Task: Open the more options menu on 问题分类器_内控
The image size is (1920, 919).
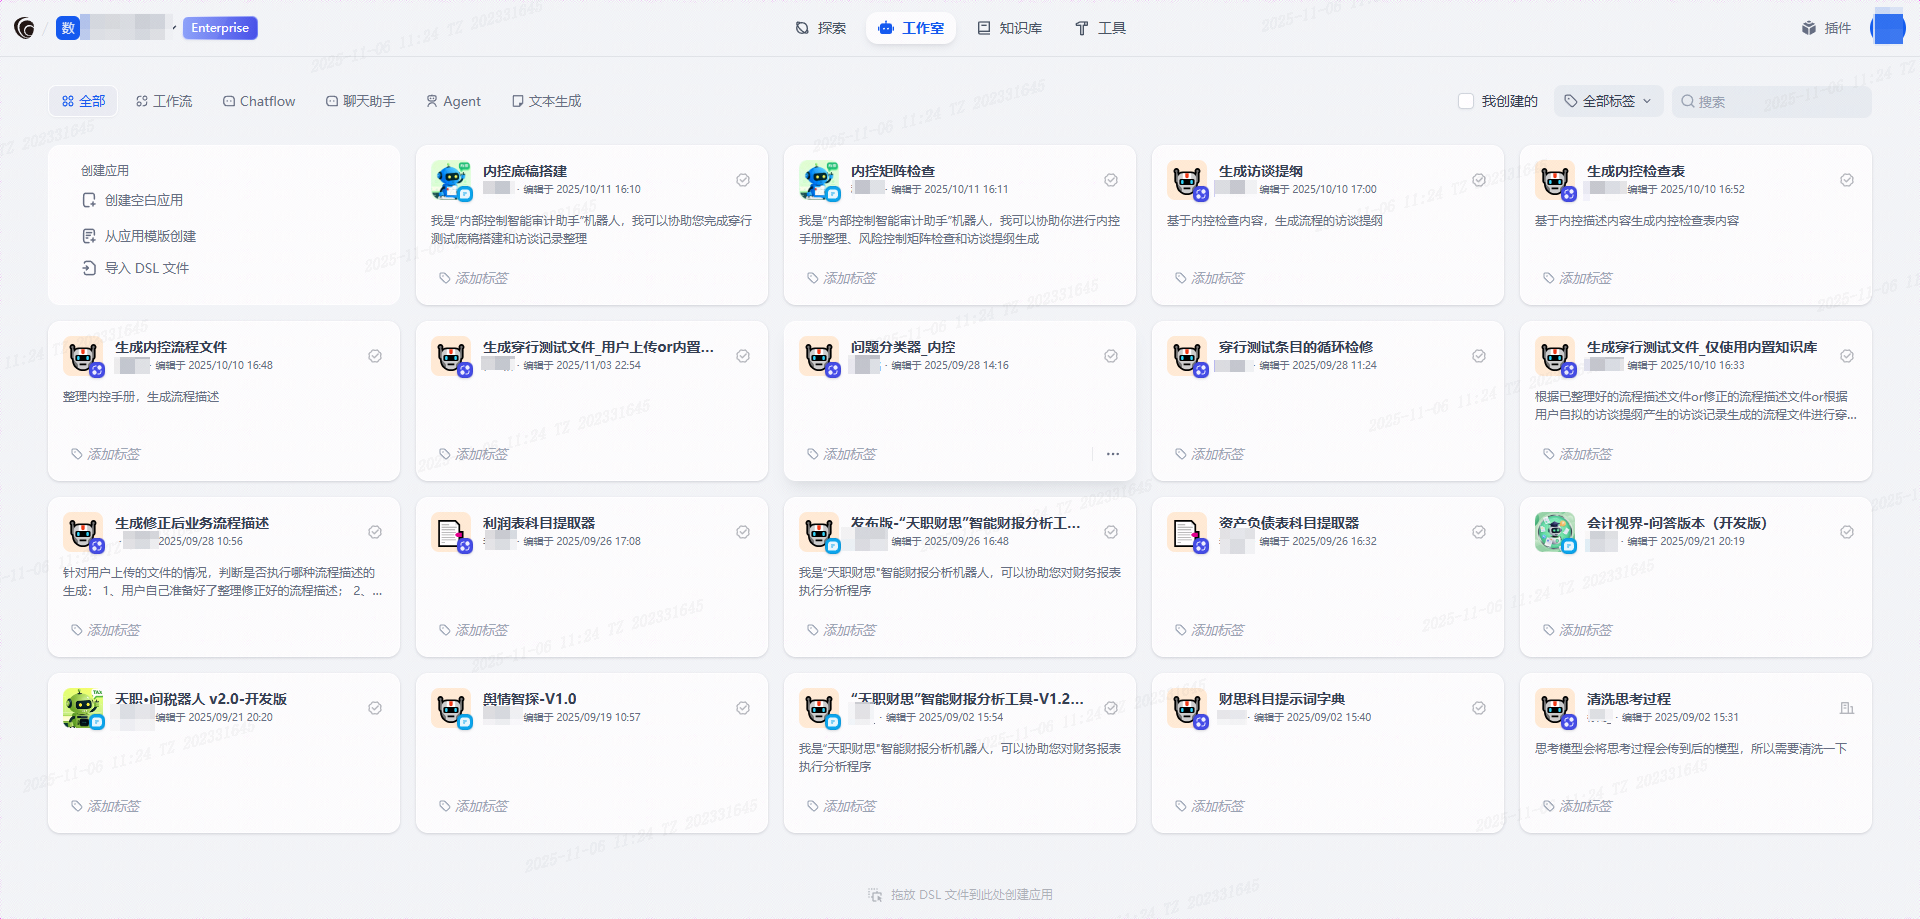Action: pos(1113,454)
